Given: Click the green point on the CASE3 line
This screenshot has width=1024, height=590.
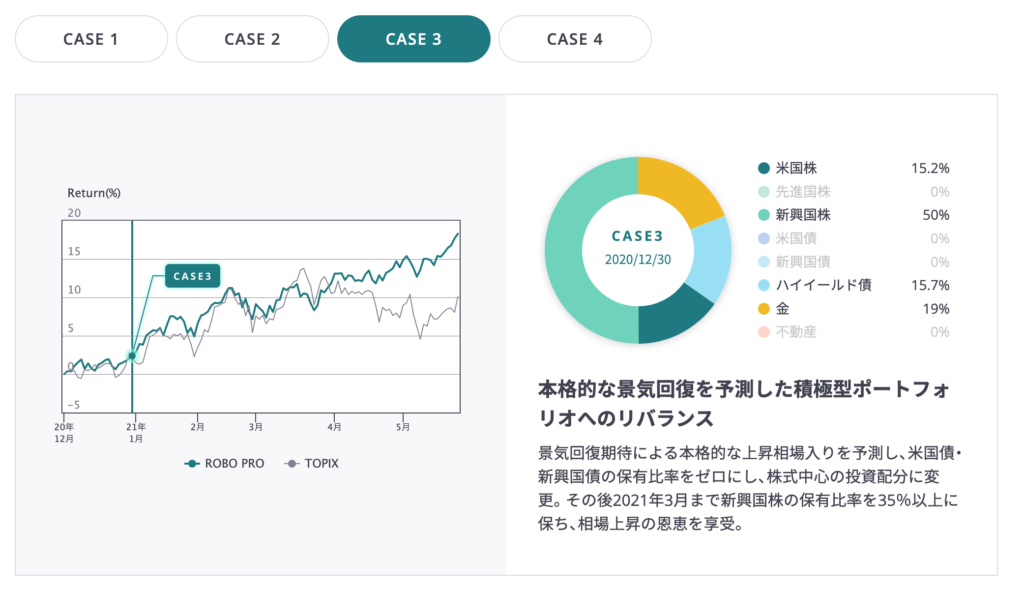Looking at the screenshot, I should click(132, 356).
